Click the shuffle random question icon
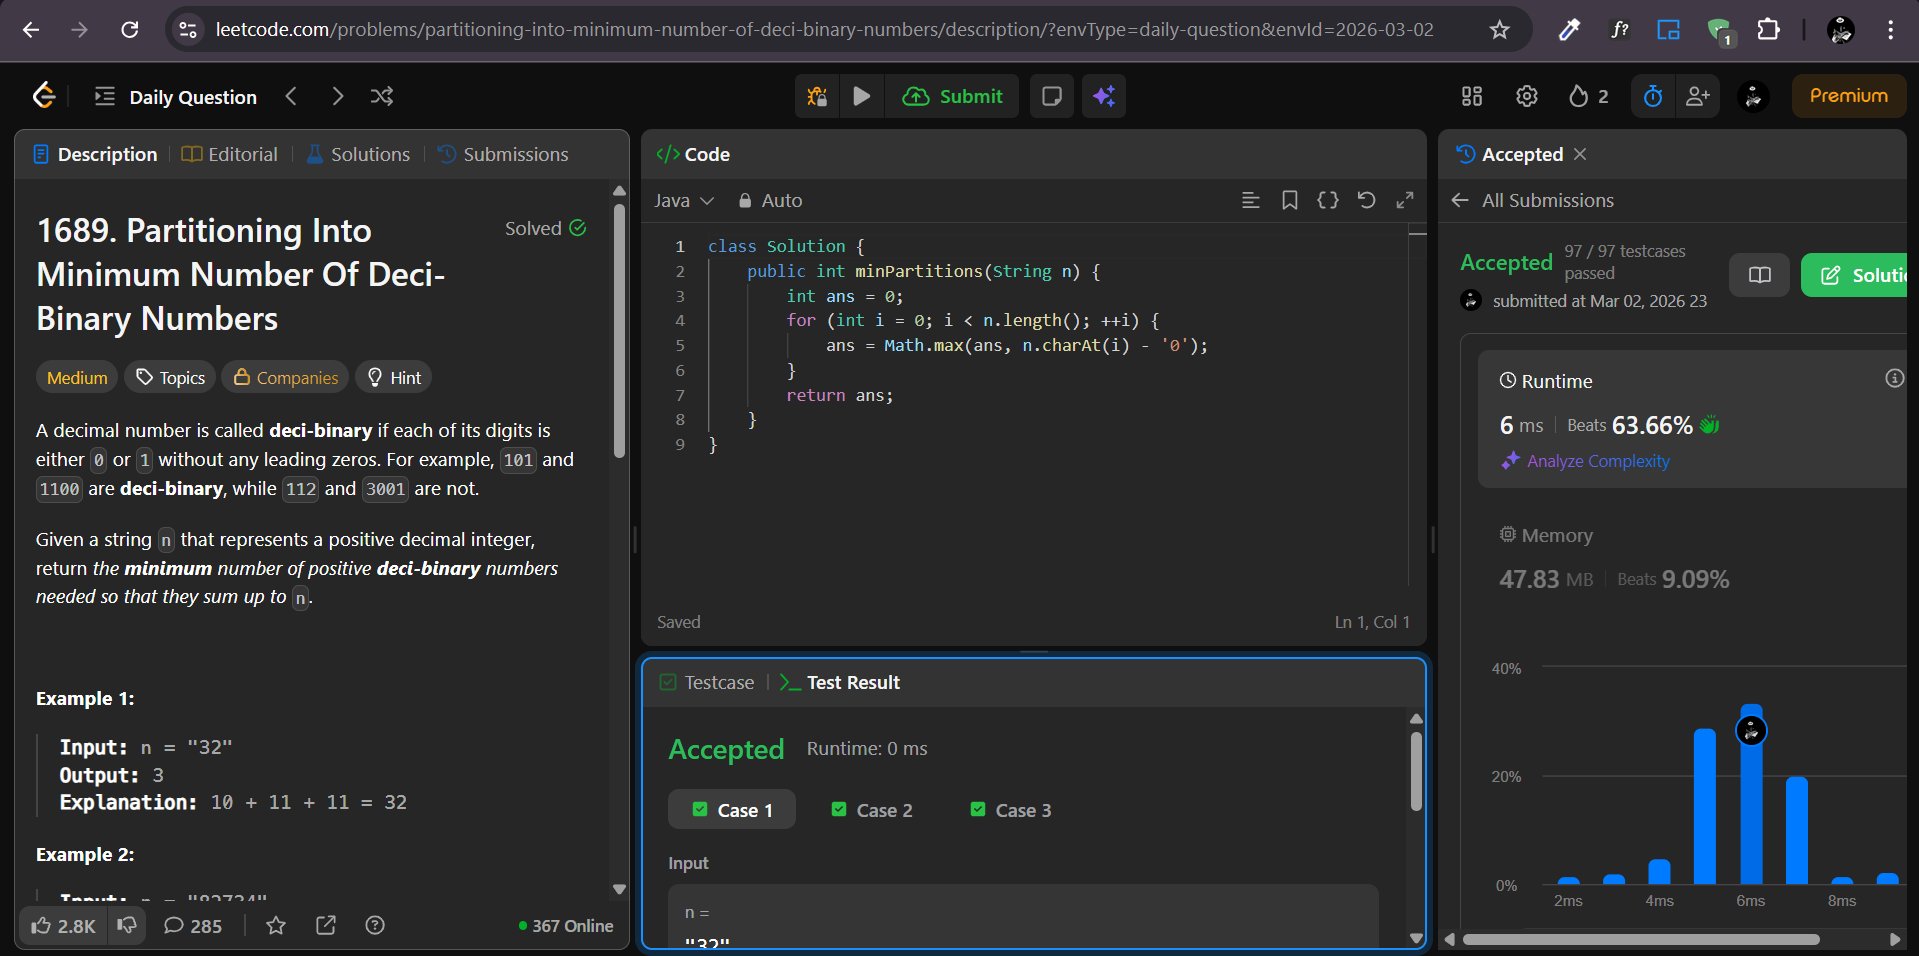This screenshot has width=1919, height=956. point(381,96)
